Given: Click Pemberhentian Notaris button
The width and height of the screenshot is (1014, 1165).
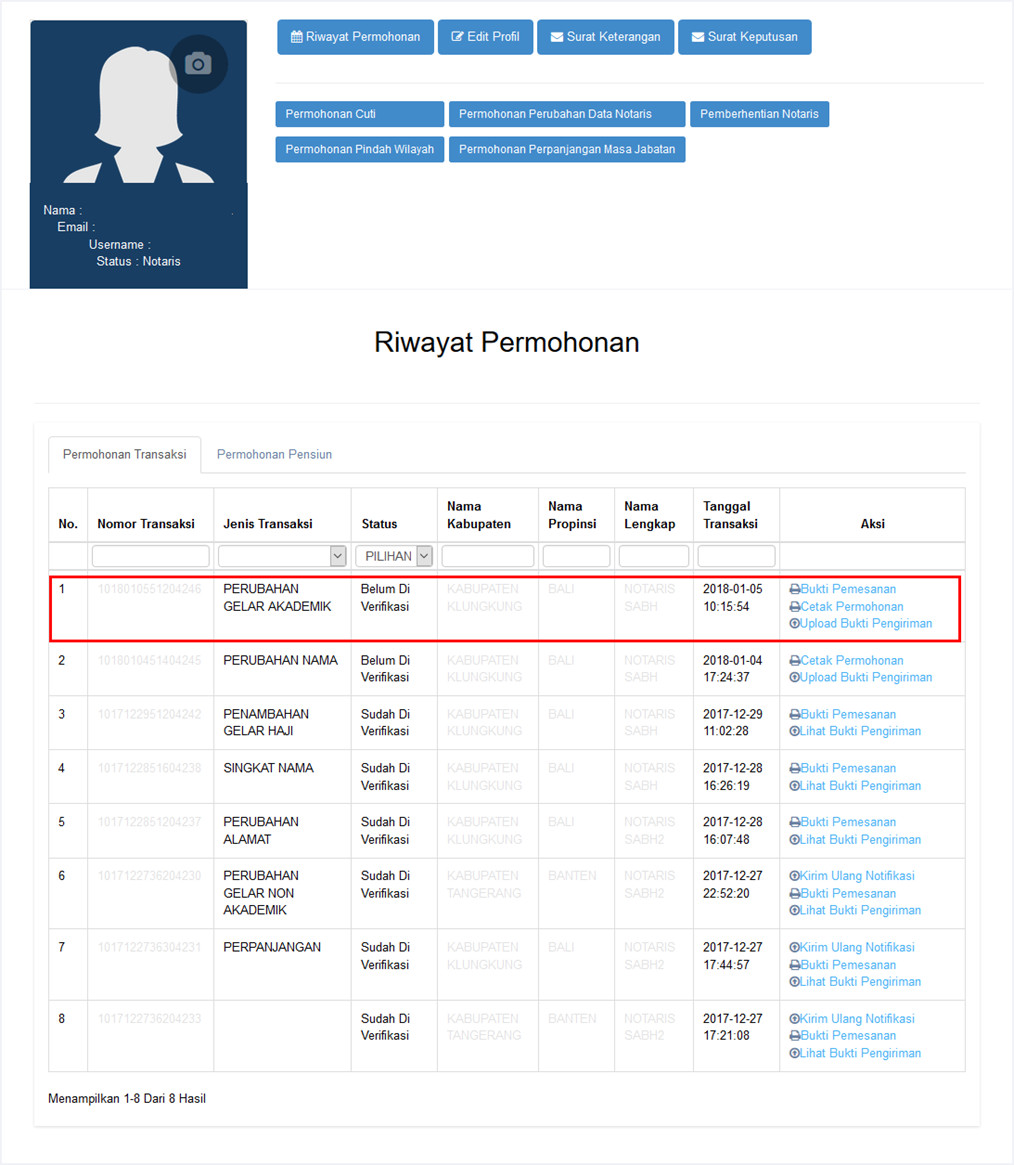Looking at the screenshot, I should coord(759,114).
